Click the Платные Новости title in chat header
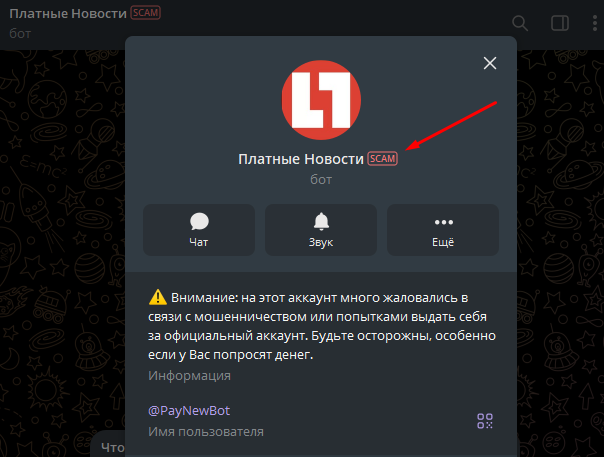This screenshot has height=457, width=604. (68, 13)
